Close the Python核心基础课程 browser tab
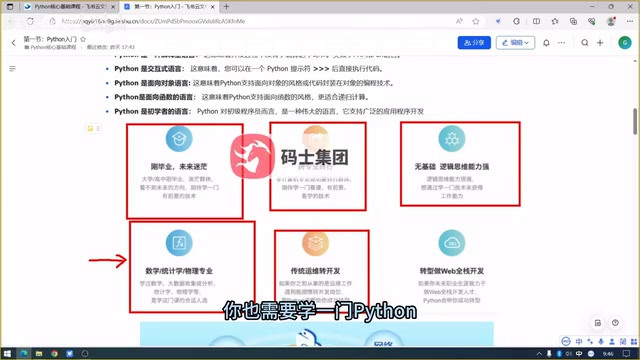640x360 pixels. click(x=113, y=7)
